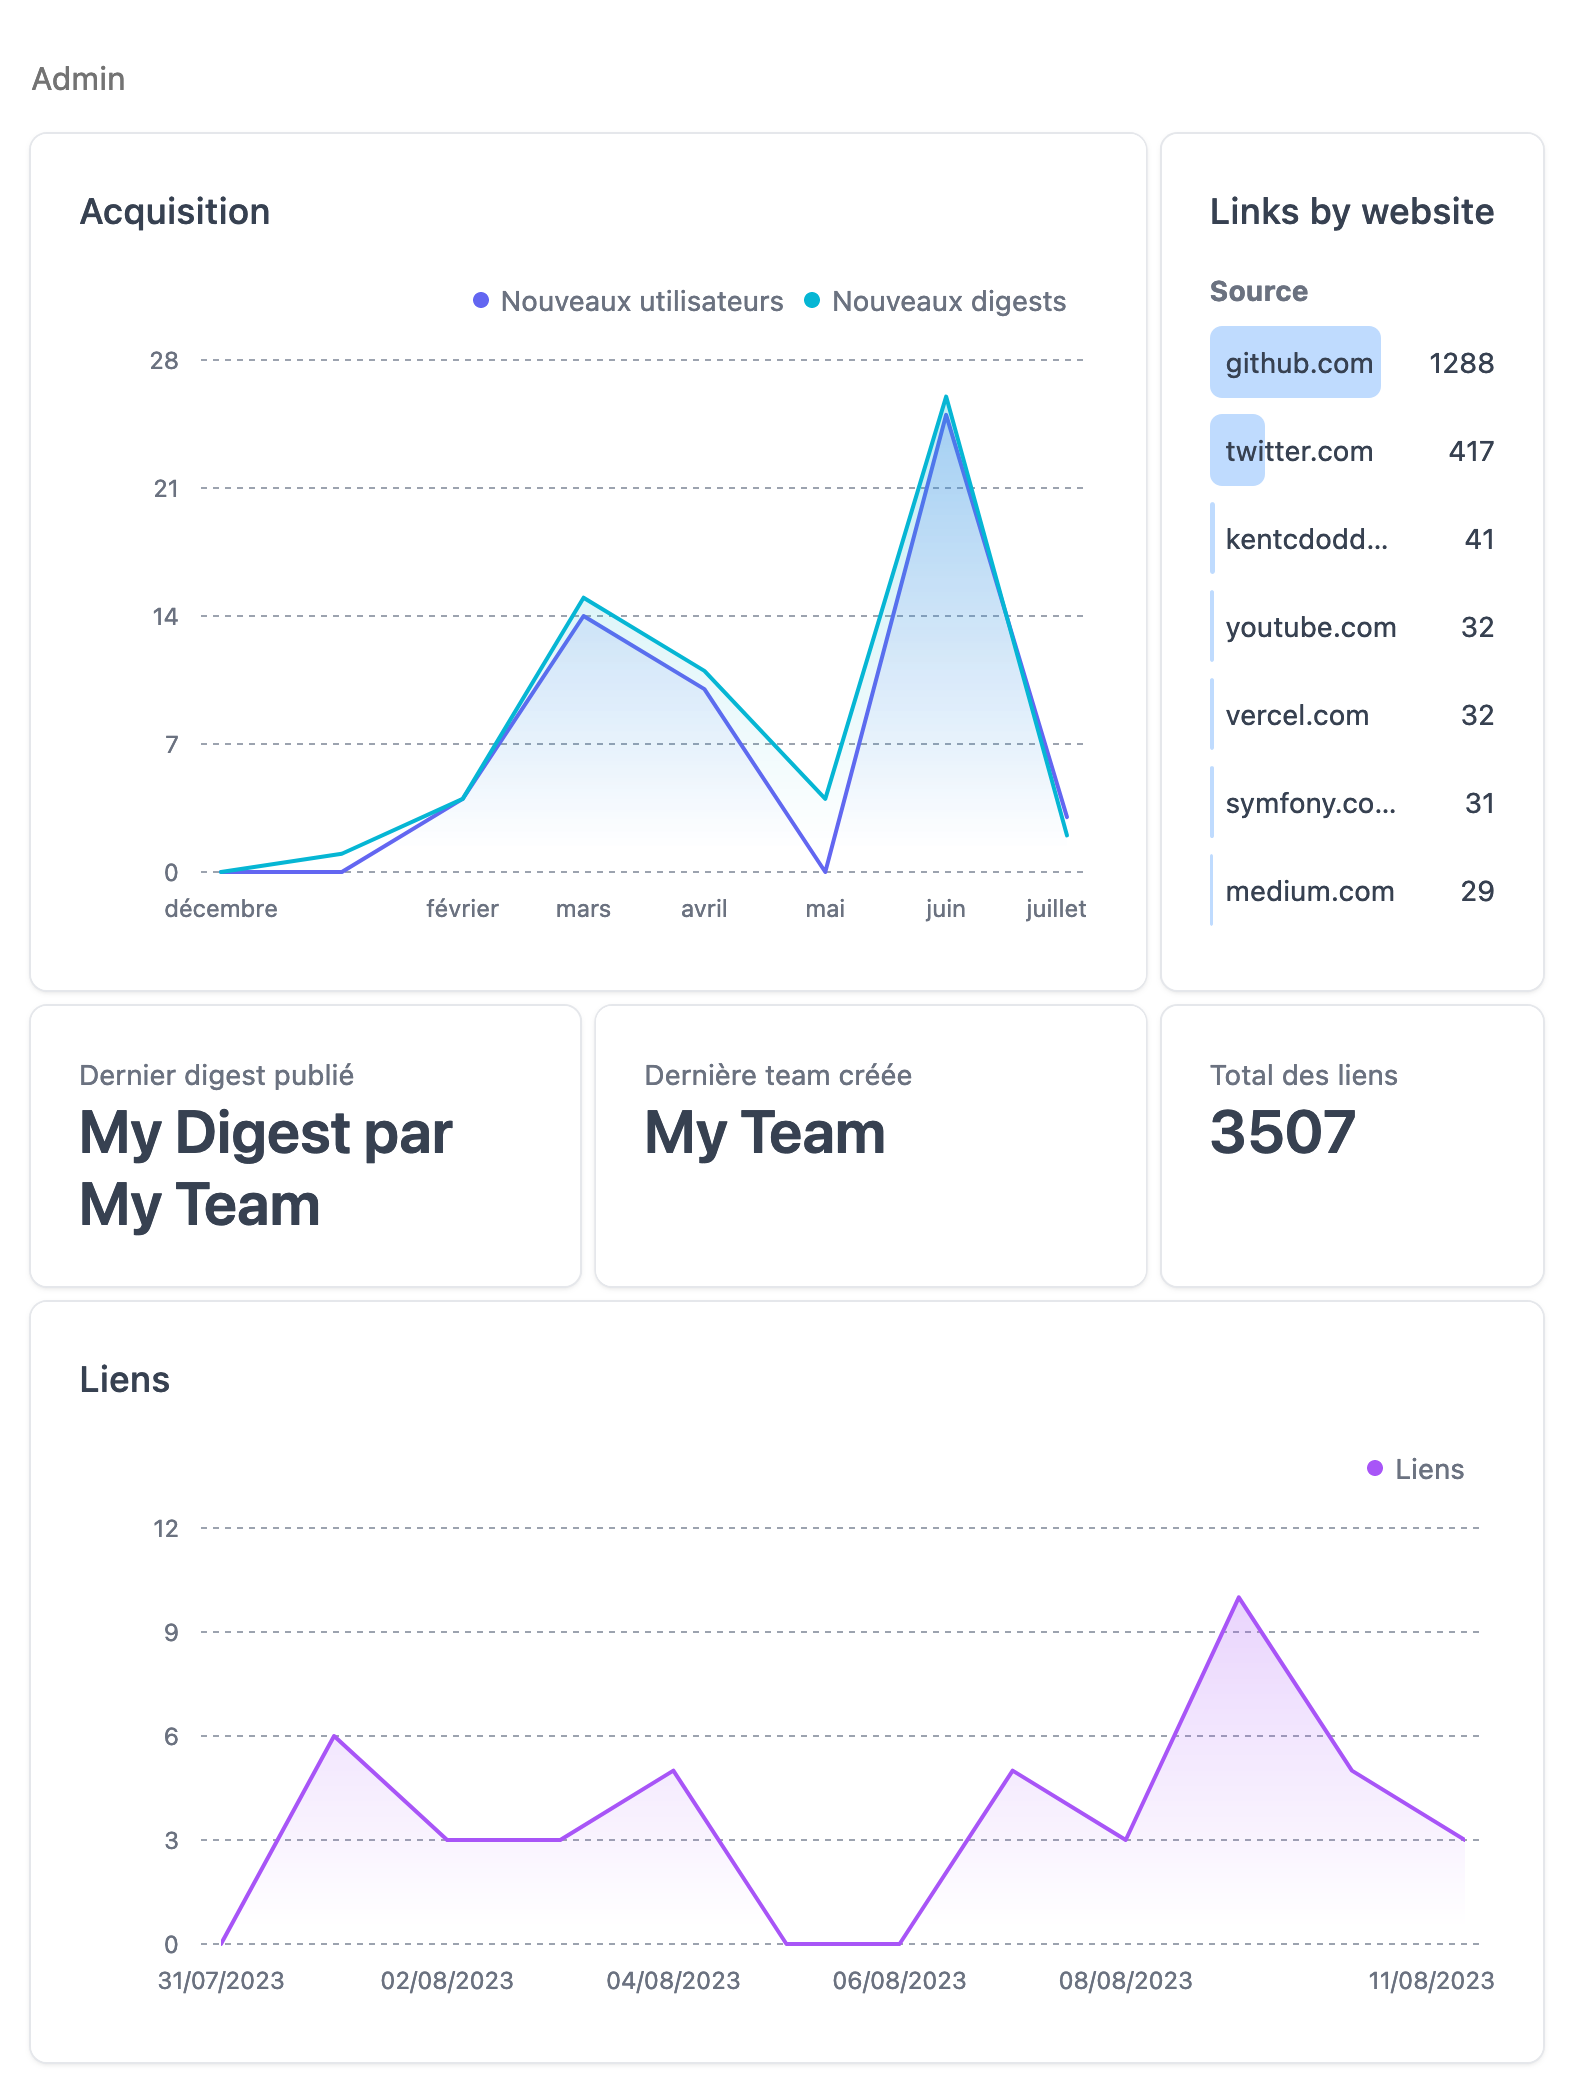The width and height of the screenshot is (1575, 2097).
Task: Click the 29 value for medium.com
Action: tap(1477, 891)
